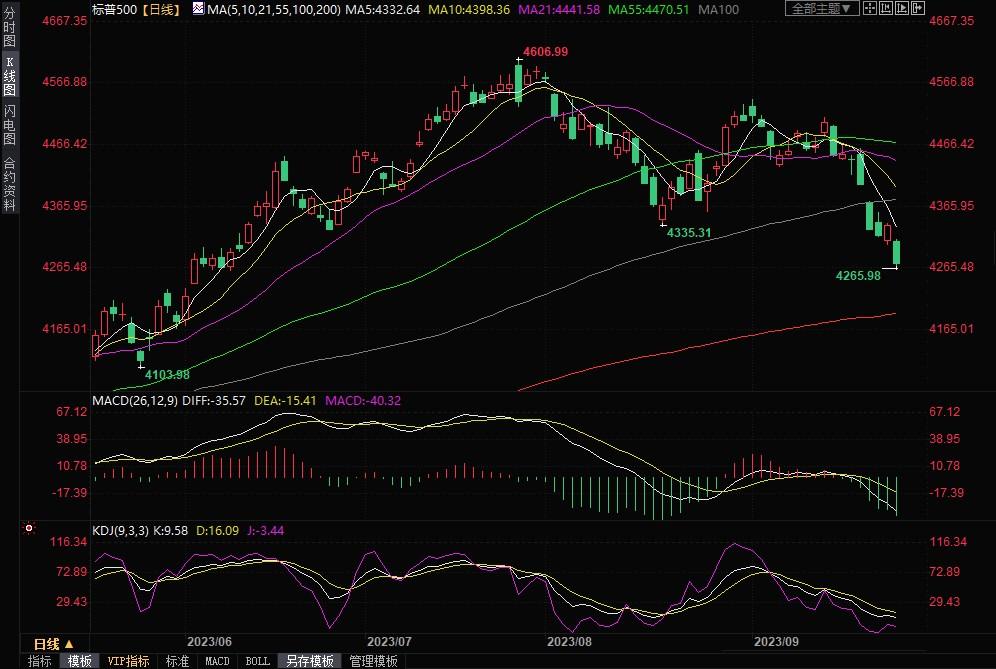Image resolution: width=996 pixels, height=669 pixels.
Task: Click the export panel arrow icon
Action: (x=917, y=8)
